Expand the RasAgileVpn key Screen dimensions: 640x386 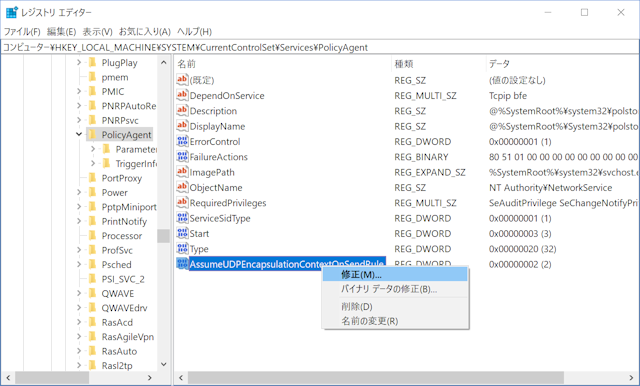tap(79, 336)
